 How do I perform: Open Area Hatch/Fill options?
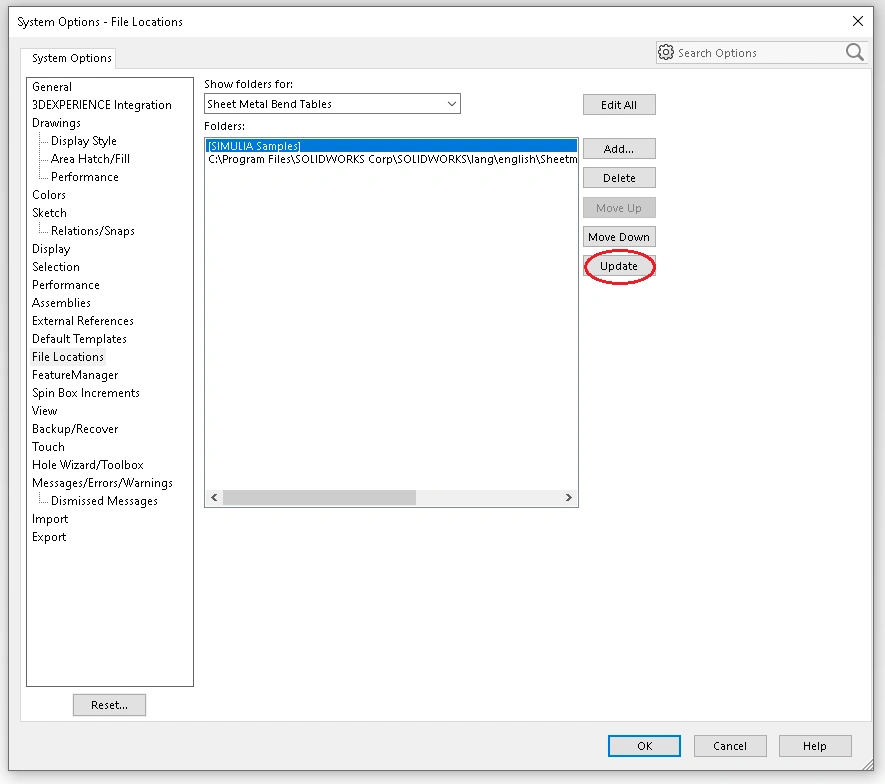90,159
